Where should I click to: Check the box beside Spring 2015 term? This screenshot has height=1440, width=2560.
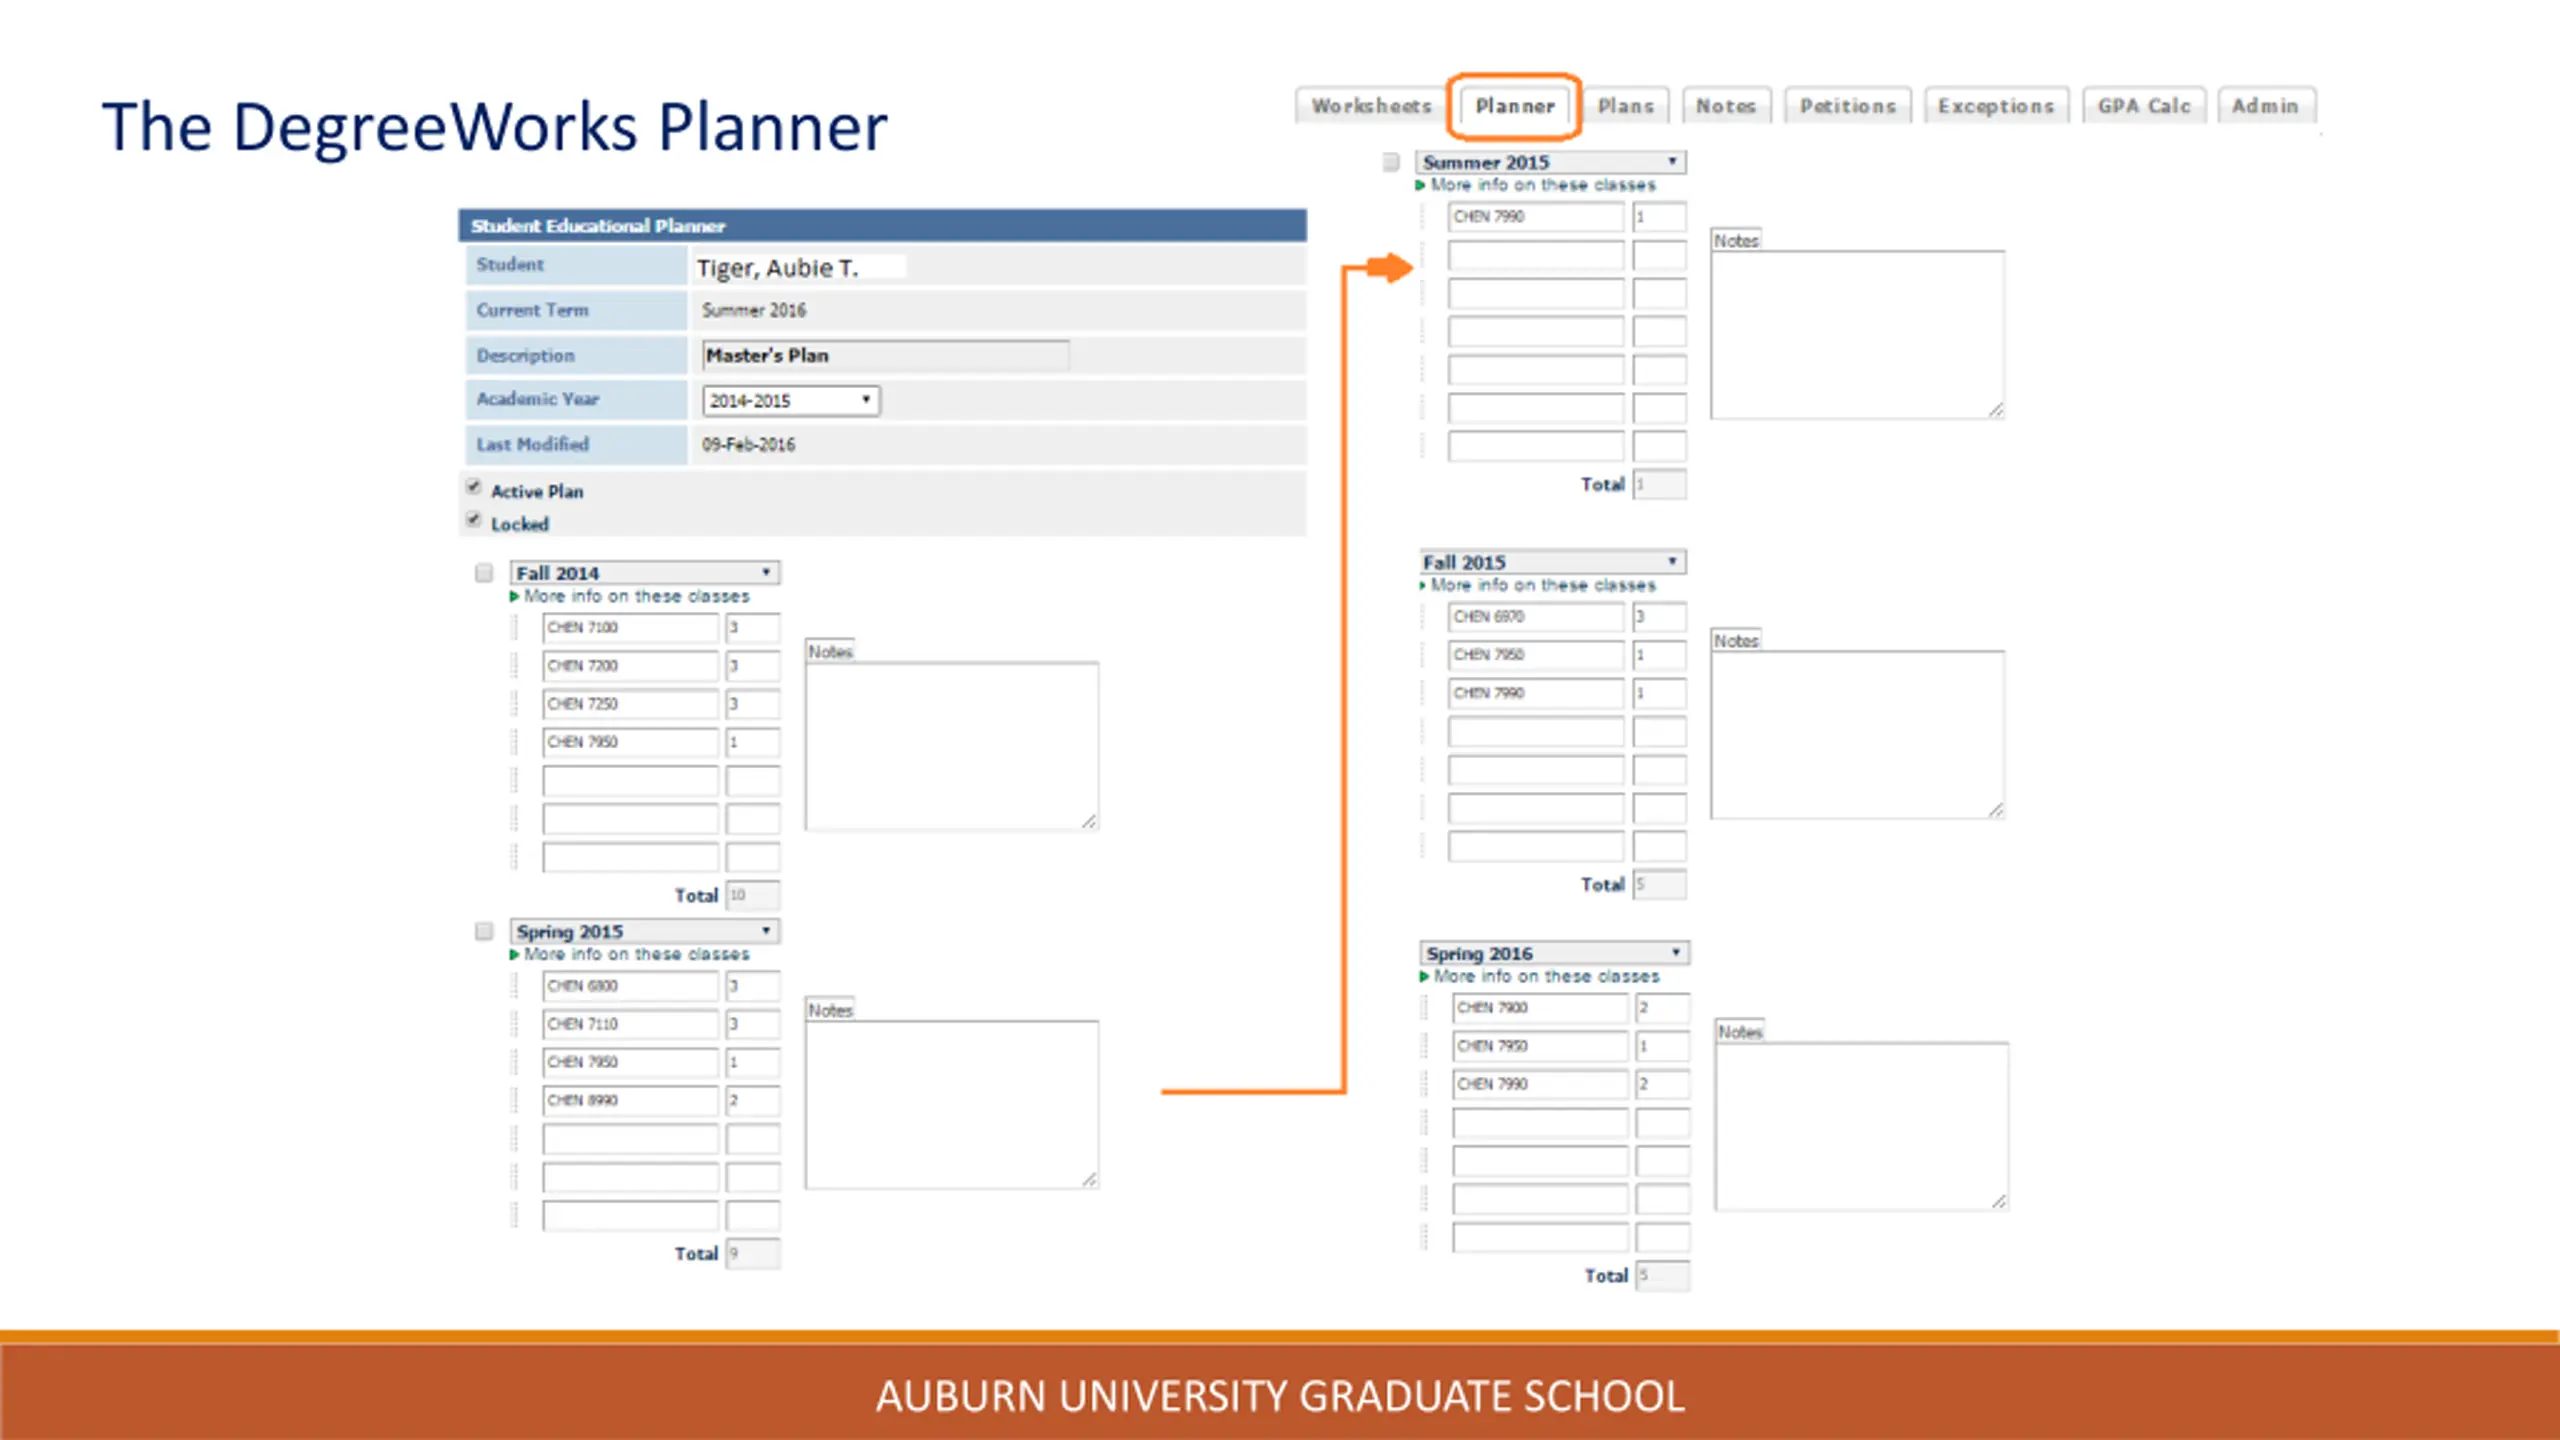coord(484,931)
